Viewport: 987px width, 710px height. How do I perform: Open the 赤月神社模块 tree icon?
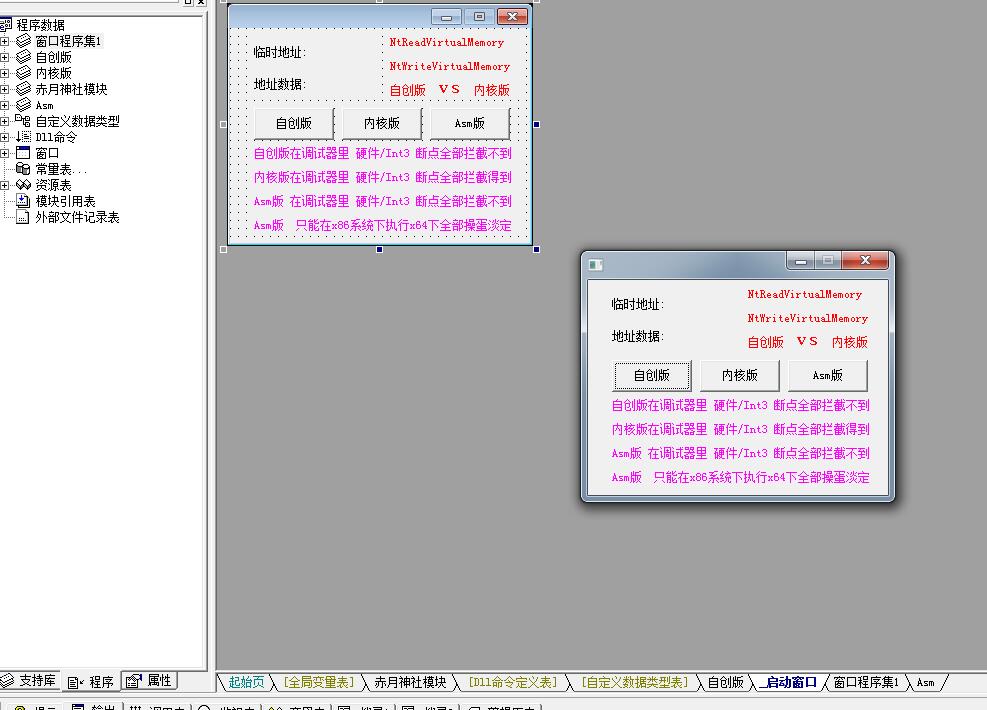tap(23, 89)
